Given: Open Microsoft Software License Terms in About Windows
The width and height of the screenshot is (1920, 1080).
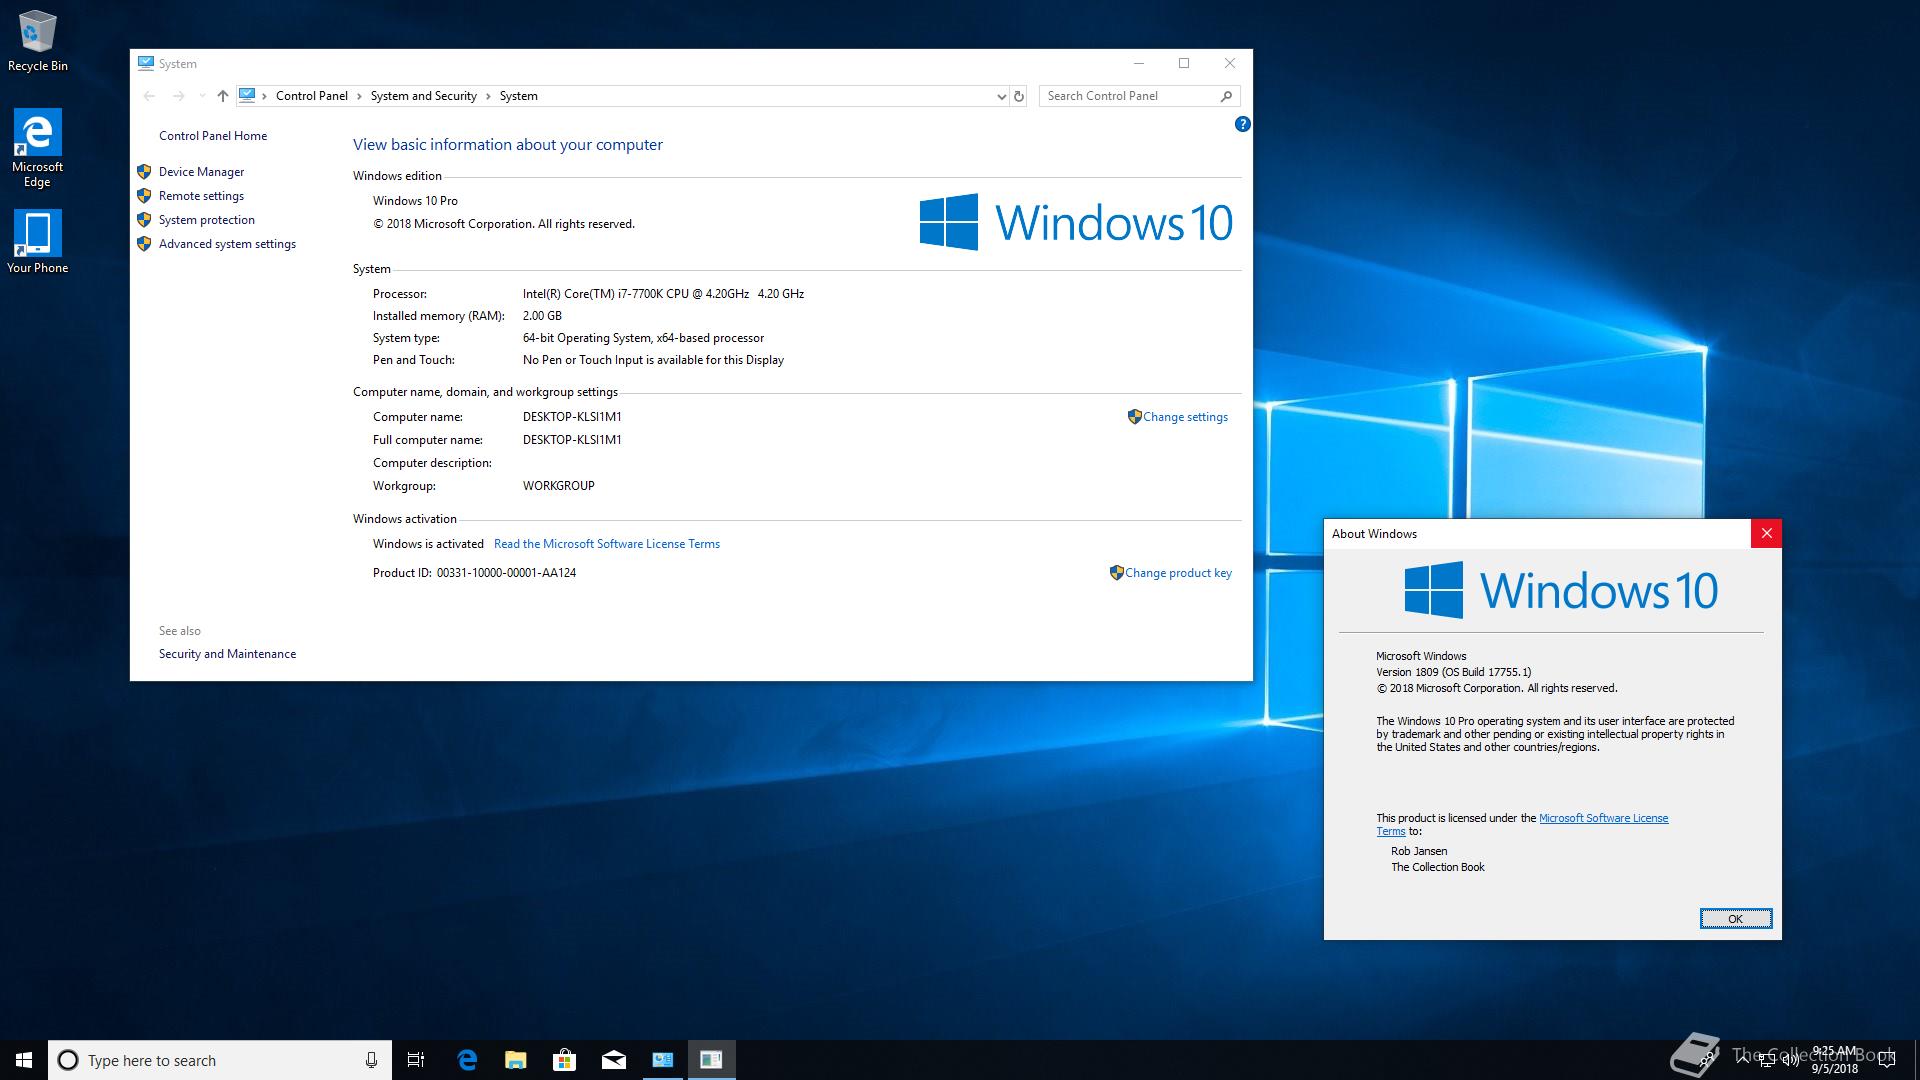Looking at the screenshot, I should [x=1603, y=818].
